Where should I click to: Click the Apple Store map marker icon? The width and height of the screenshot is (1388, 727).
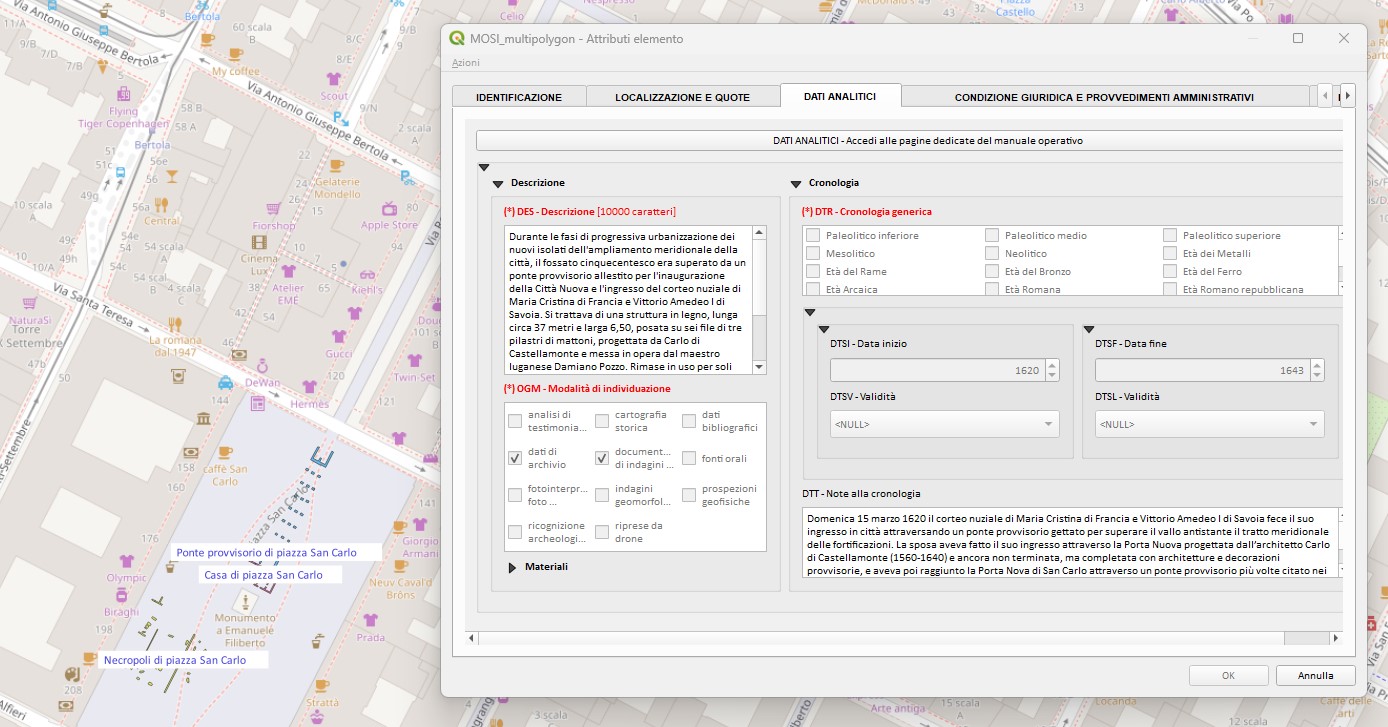tap(389, 209)
